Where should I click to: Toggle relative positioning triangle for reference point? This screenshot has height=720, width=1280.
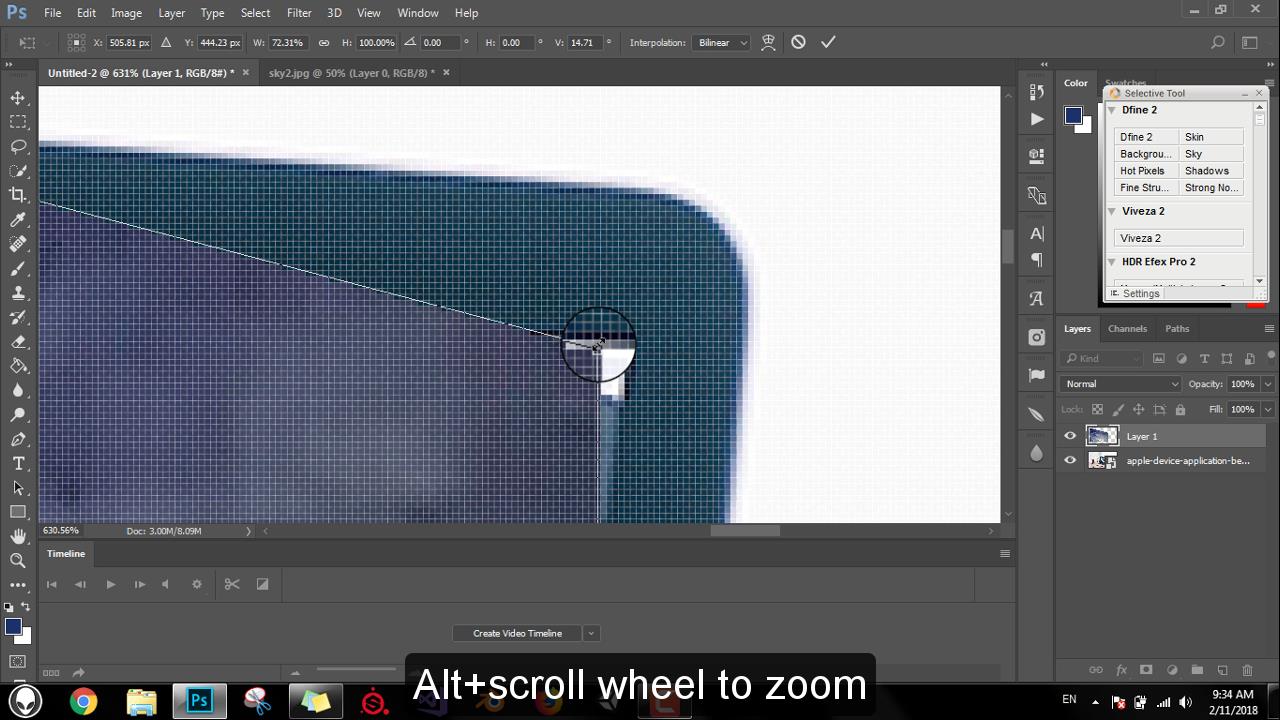coord(166,43)
